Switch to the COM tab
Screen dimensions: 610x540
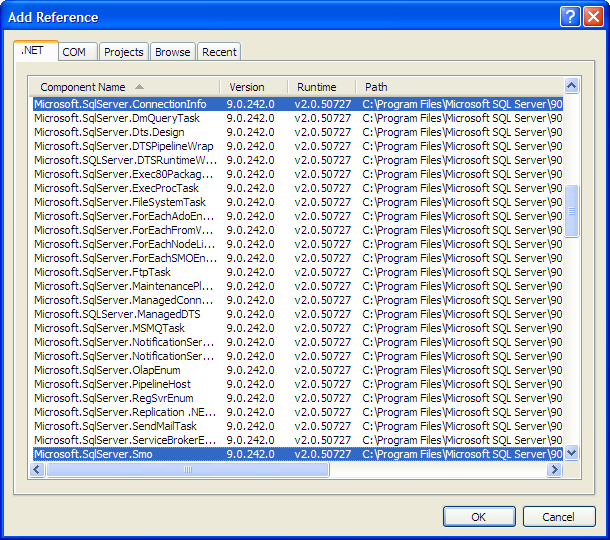(78, 52)
